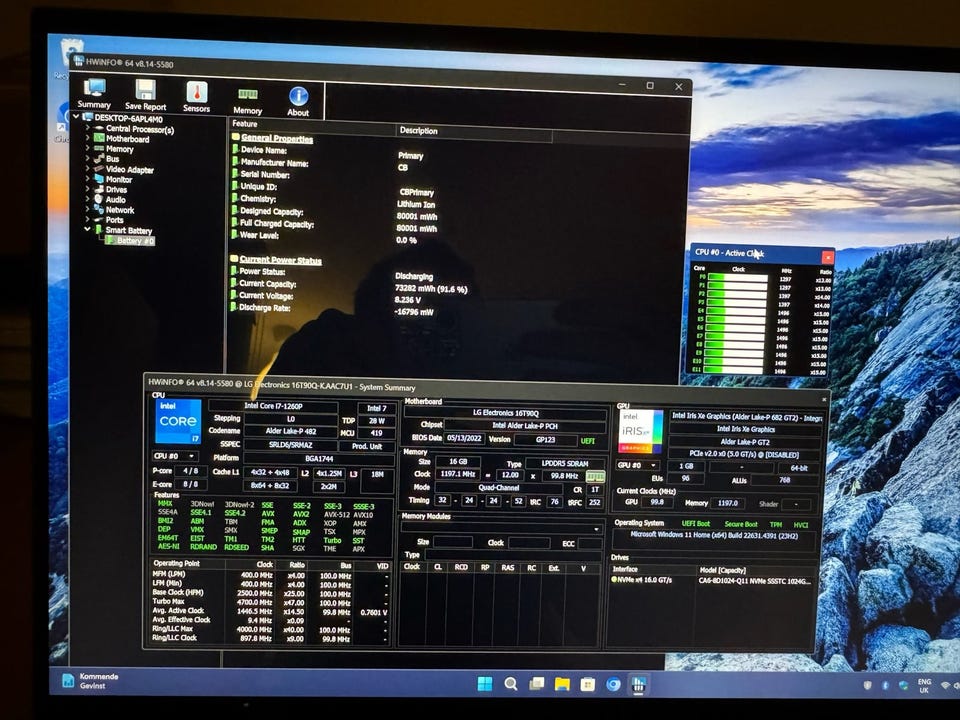Collapse the Smart Battery node
Image resolution: width=960 pixels, height=720 pixels.
(88, 229)
